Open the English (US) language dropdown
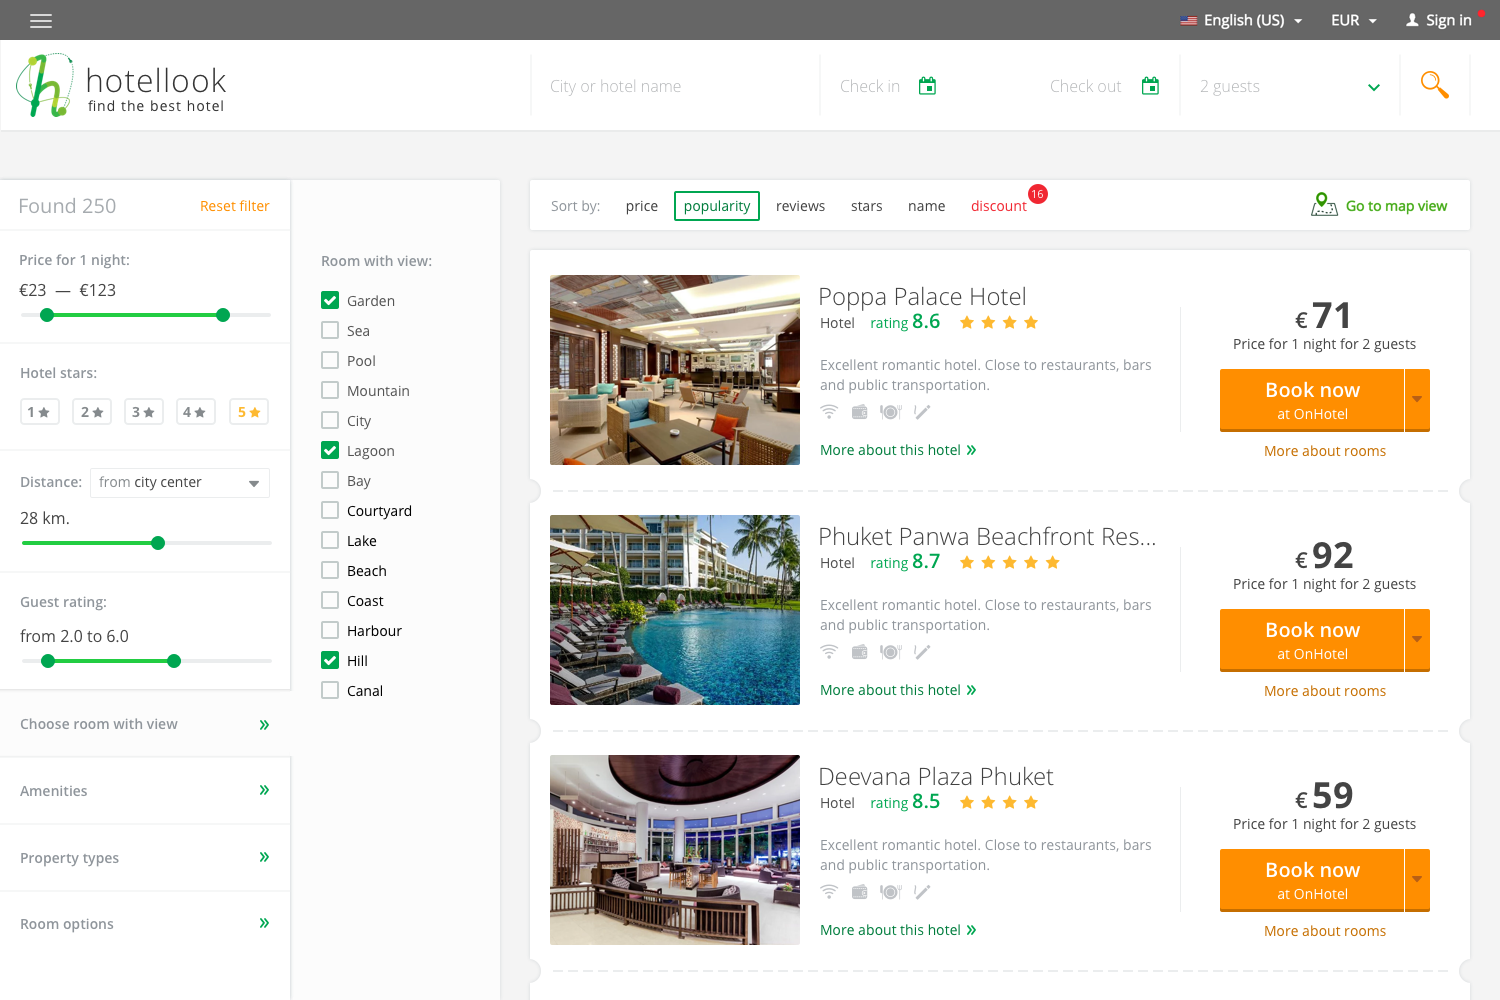 (1242, 20)
